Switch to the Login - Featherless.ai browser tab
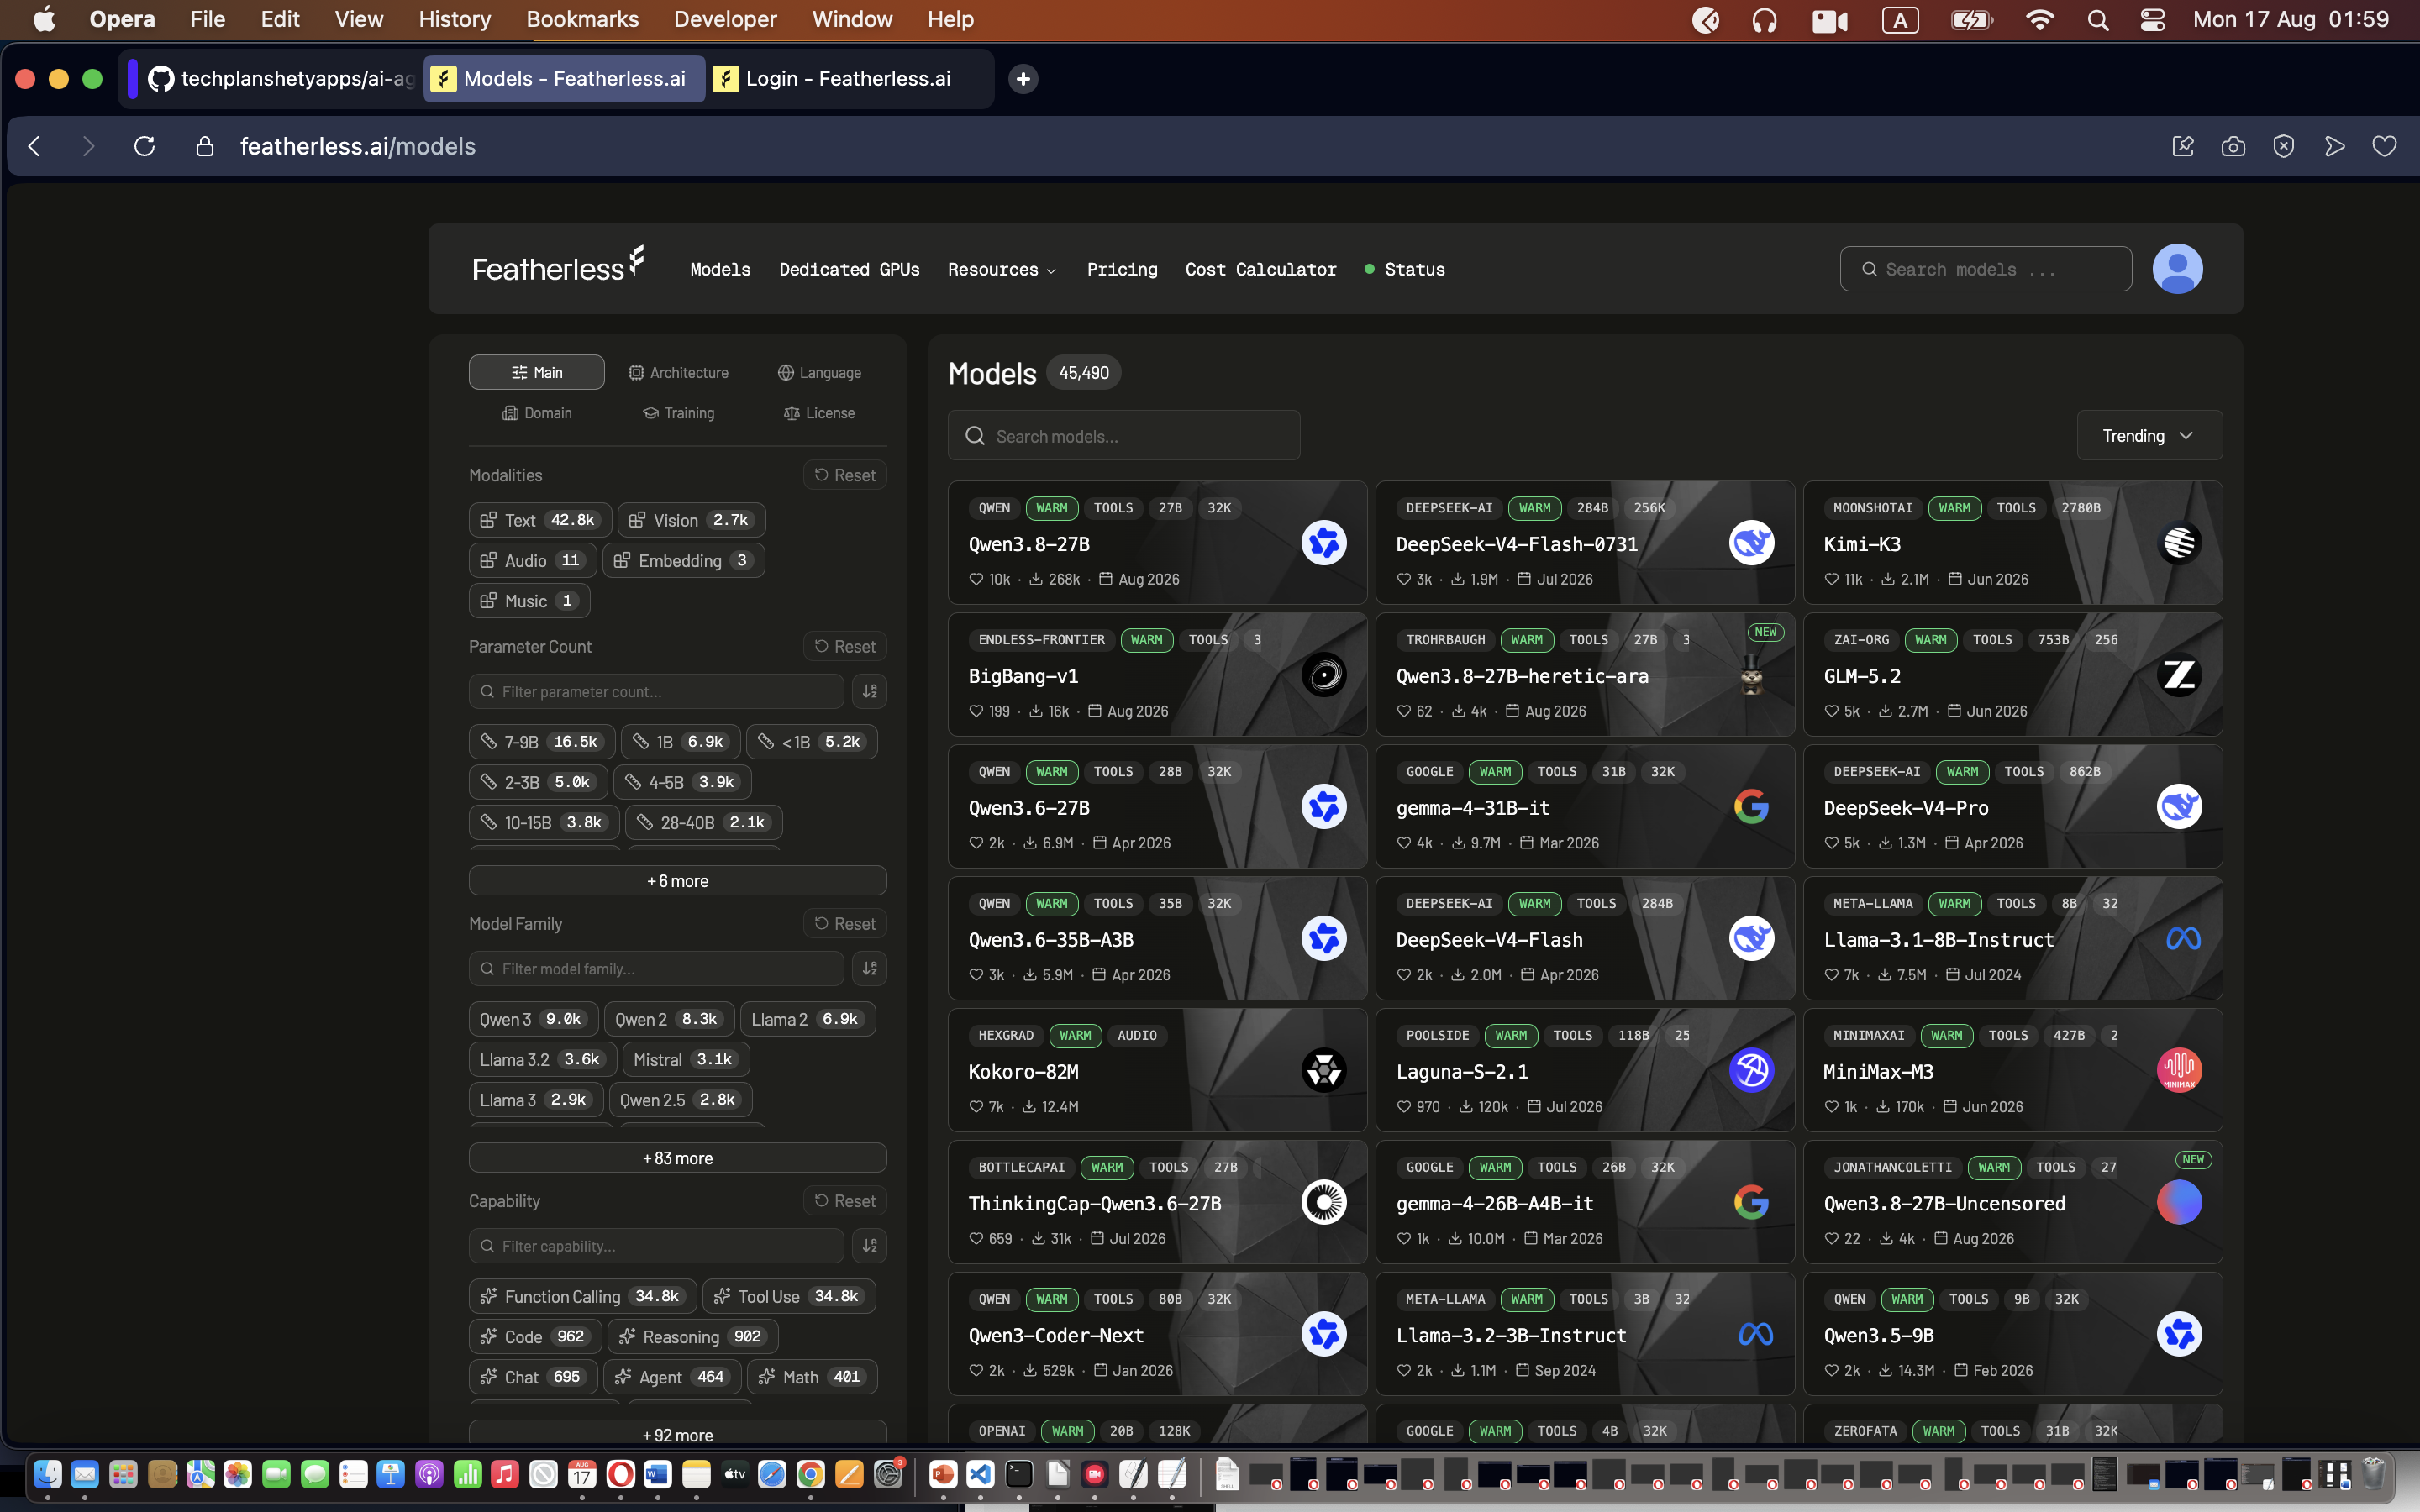 (849, 79)
